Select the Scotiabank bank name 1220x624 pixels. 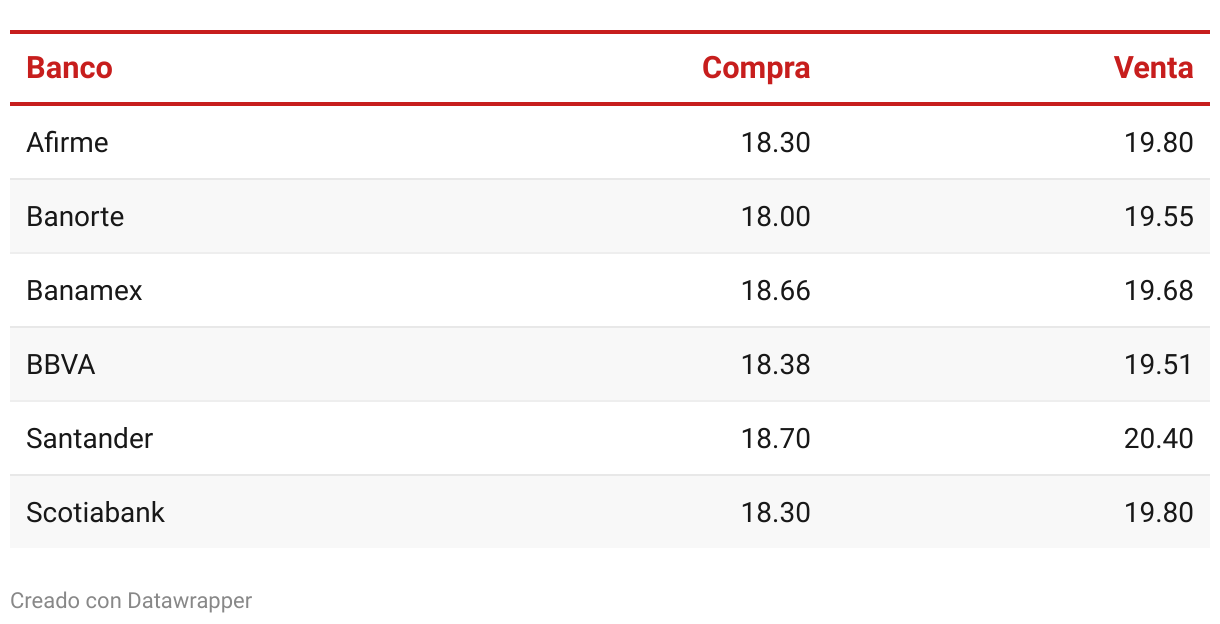pos(95,512)
